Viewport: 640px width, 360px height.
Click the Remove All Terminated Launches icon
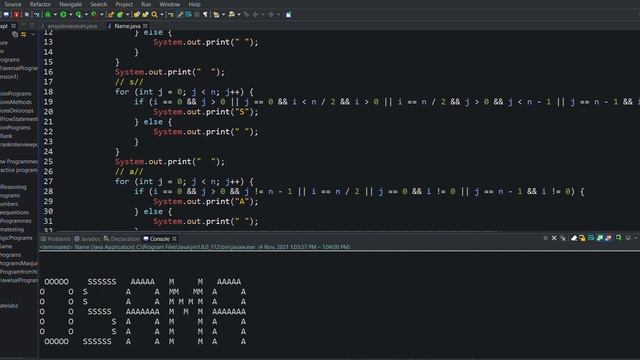pyautogui.click(x=563, y=238)
